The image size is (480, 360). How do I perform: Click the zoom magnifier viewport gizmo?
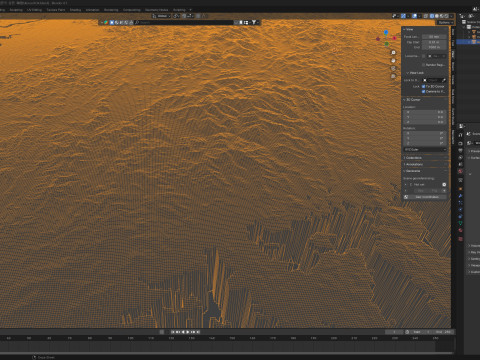pyautogui.click(x=393, y=53)
